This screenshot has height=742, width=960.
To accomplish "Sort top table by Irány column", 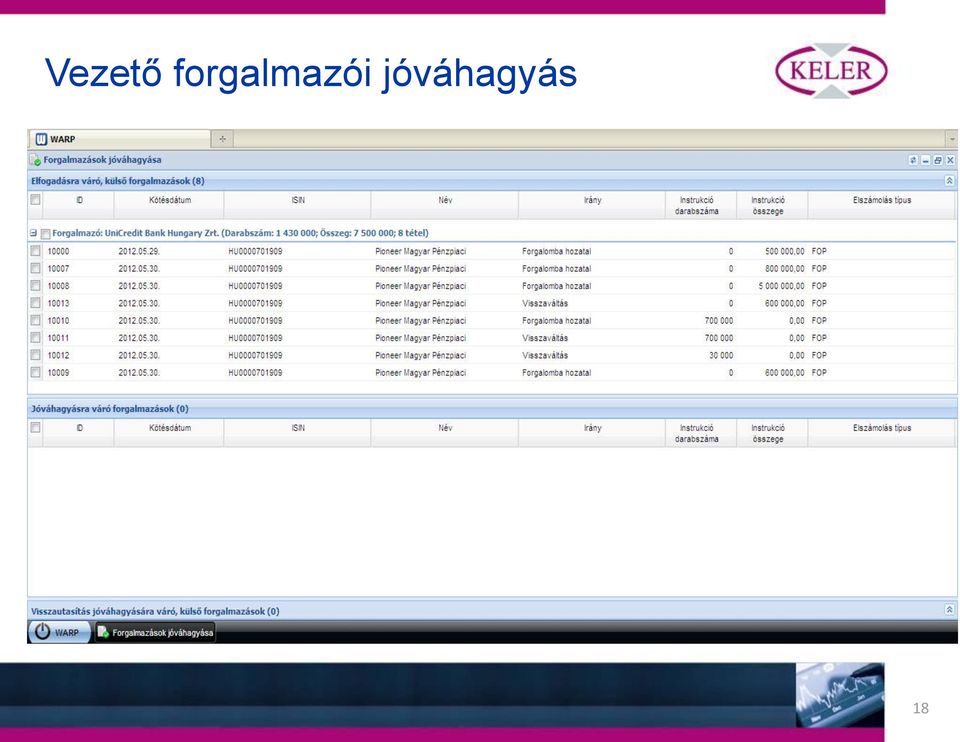I will [x=592, y=205].
